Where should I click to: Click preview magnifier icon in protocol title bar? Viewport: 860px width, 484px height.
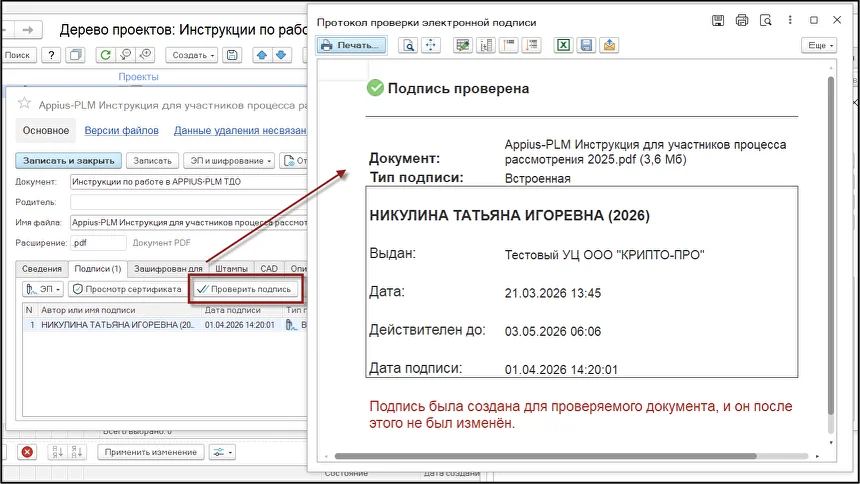pyautogui.click(x=766, y=20)
